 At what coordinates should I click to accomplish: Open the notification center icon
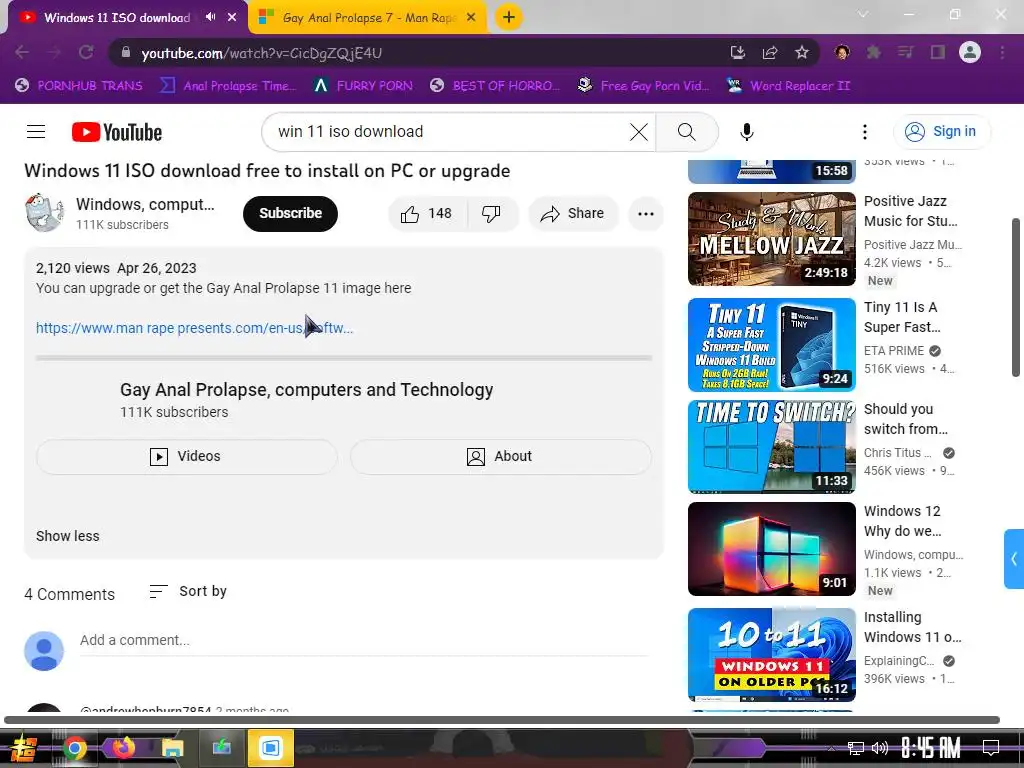(x=991, y=747)
